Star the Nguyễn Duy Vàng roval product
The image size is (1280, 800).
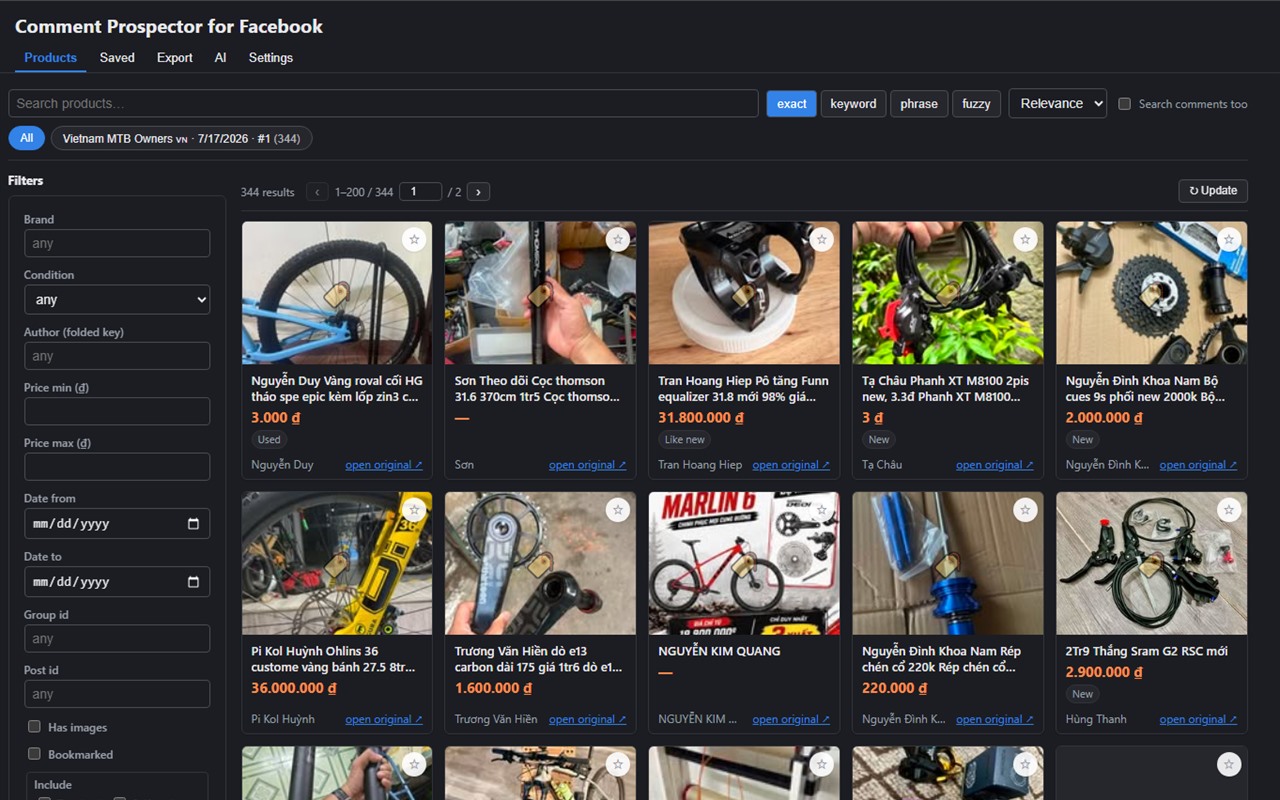[x=414, y=239]
